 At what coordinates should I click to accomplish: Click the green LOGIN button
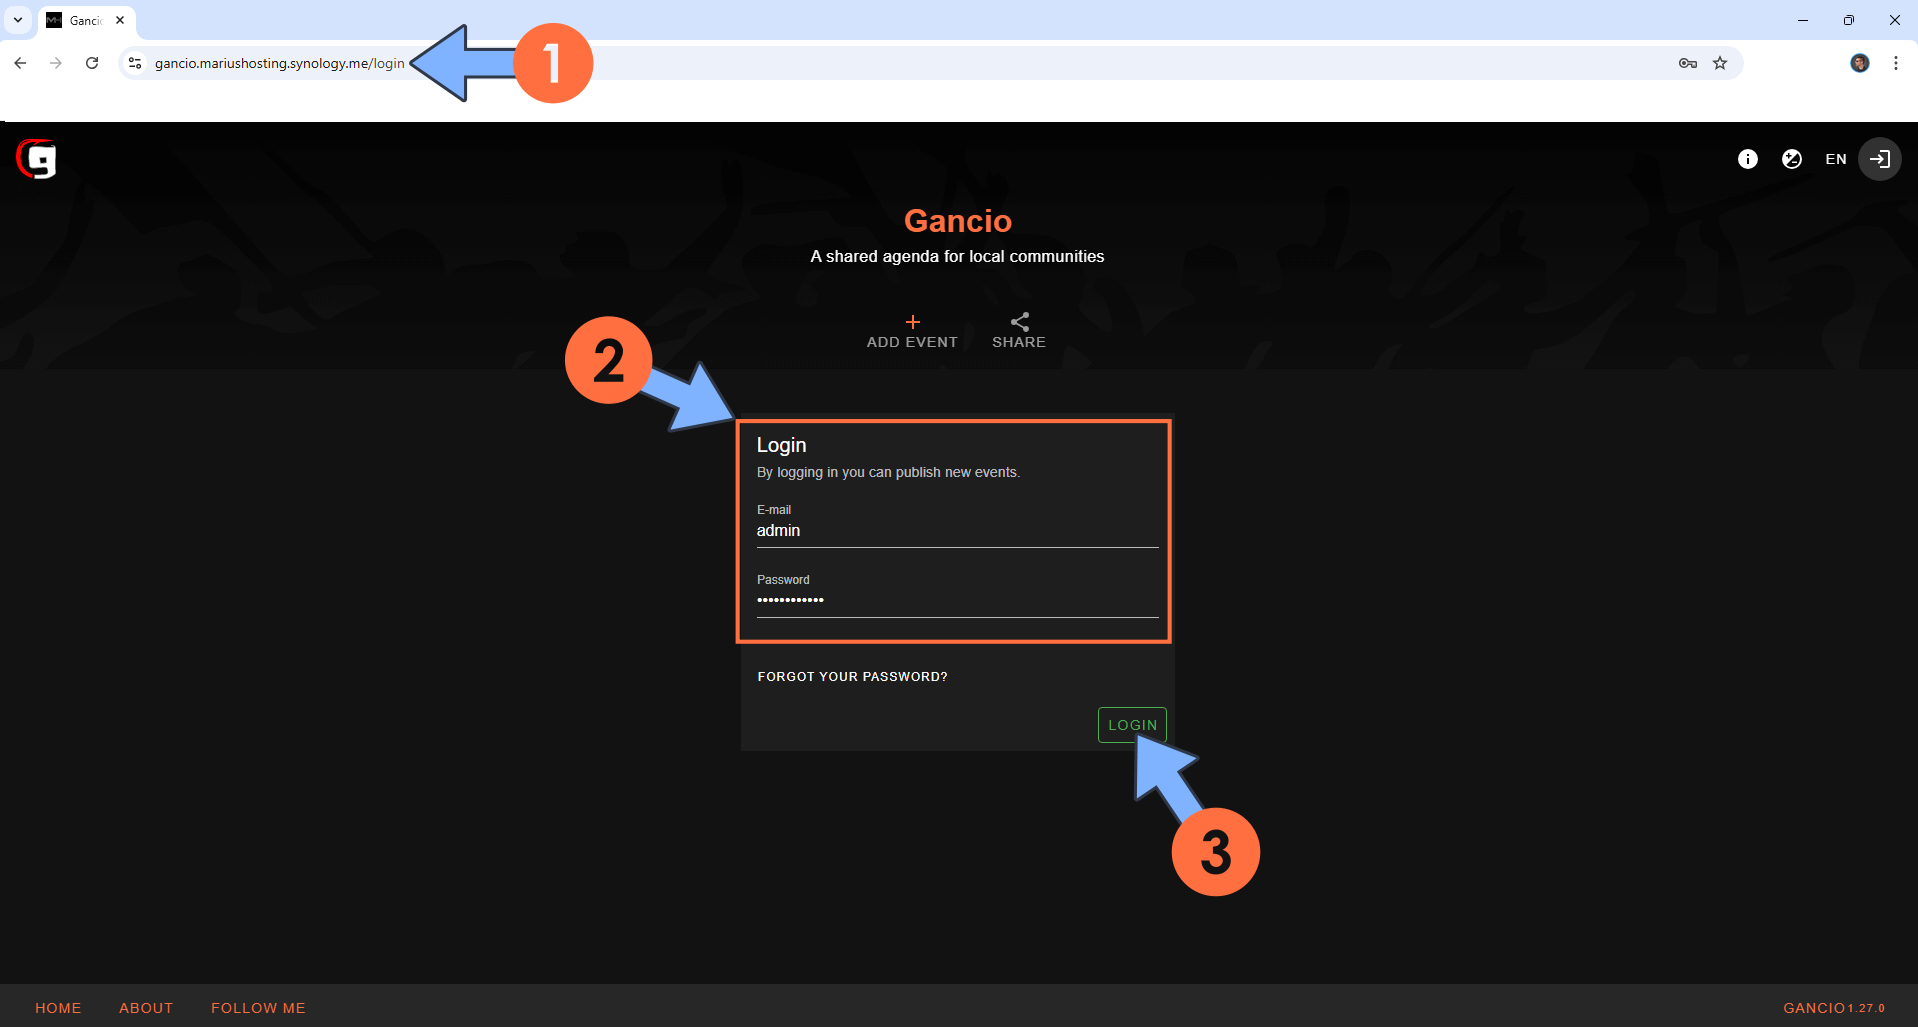(x=1132, y=725)
